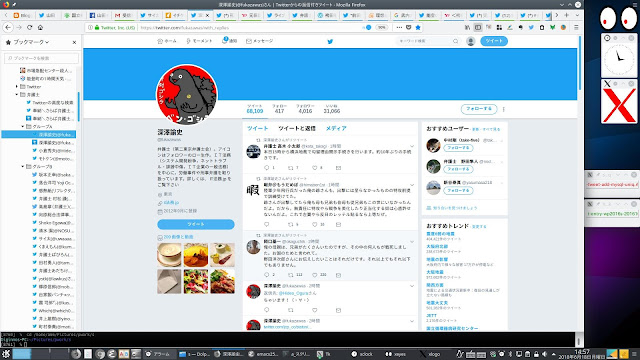Image resolution: width=640 pixels, height=360 pixels.
Task: Click the bookmark star in the address bar
Action: [418, 27]
